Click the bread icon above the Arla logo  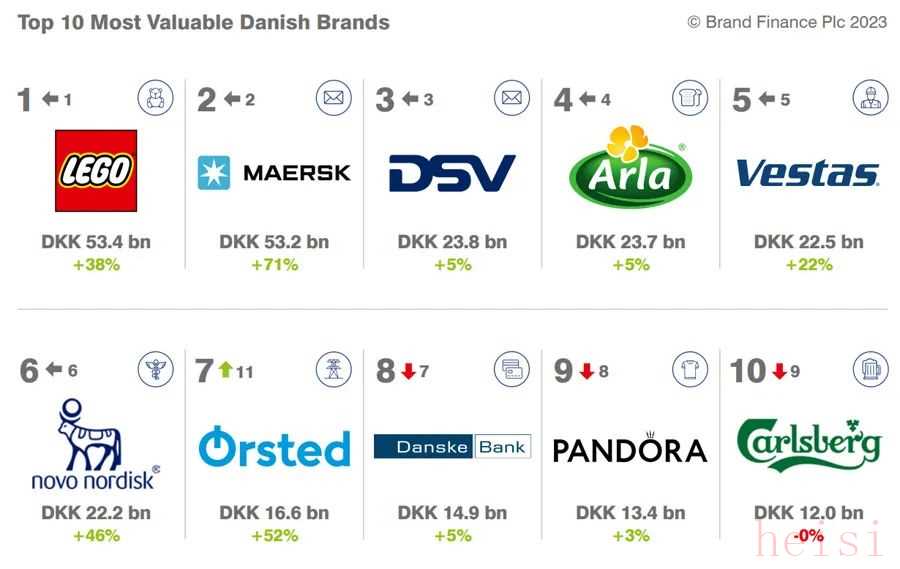point(690,98)
